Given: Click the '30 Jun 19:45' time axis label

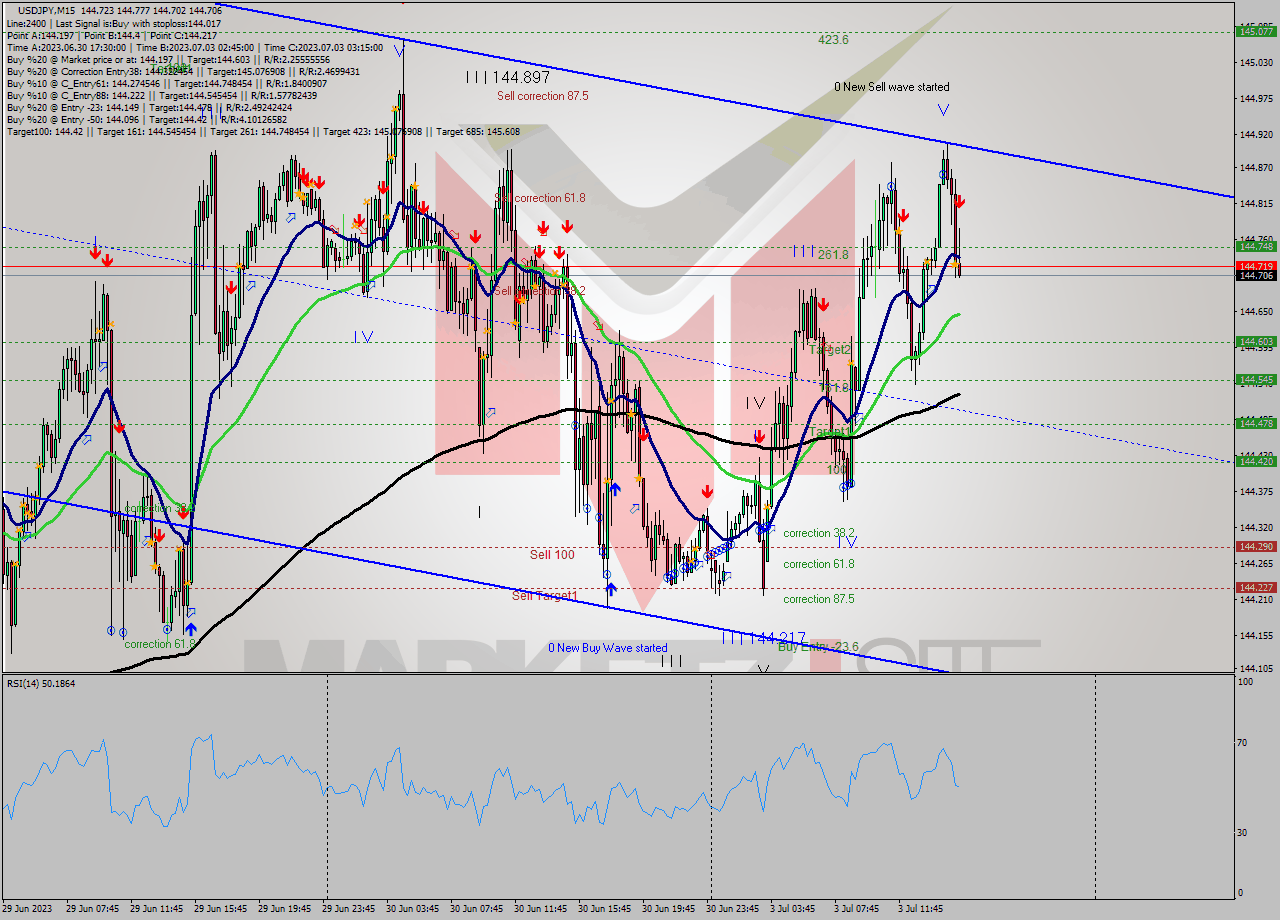Looking at the screenshot, I should tap(669, 909).
